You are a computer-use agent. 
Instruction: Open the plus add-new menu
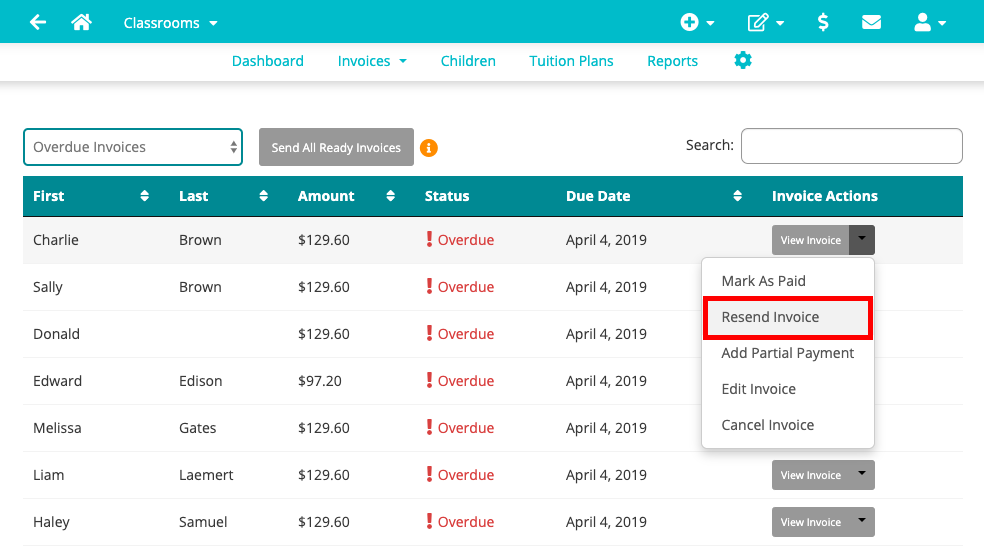(x=697, y=23)
